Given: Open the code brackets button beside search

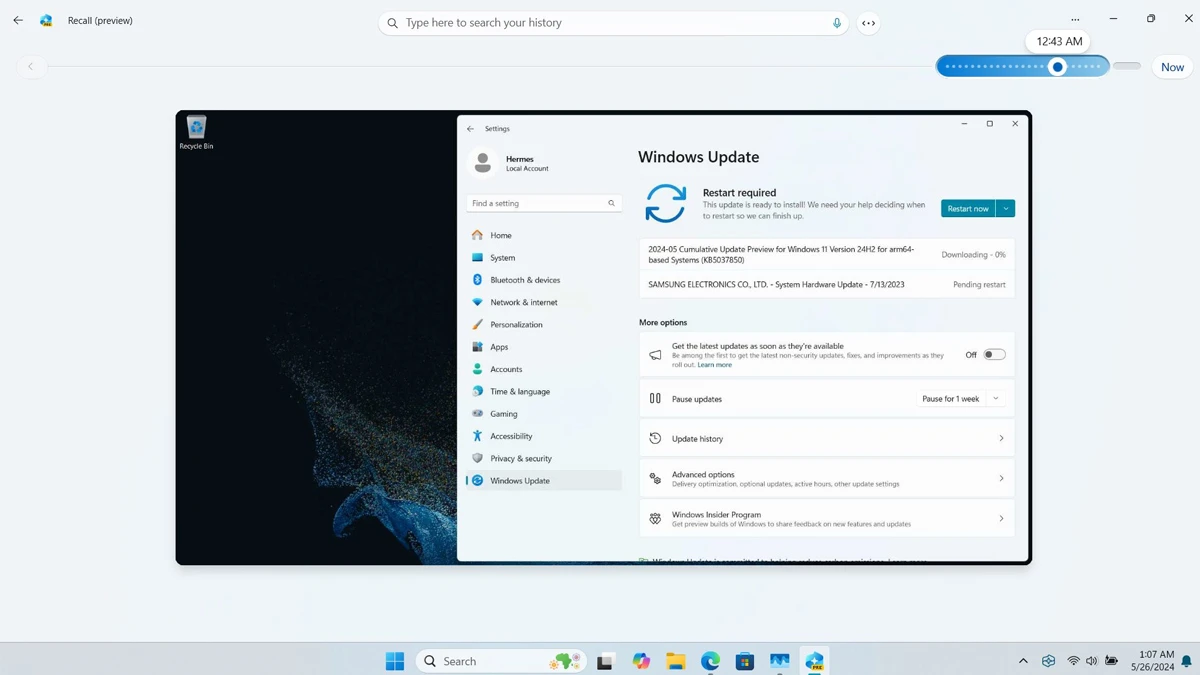Looking at the screenshot, I should tap(869, 23).
